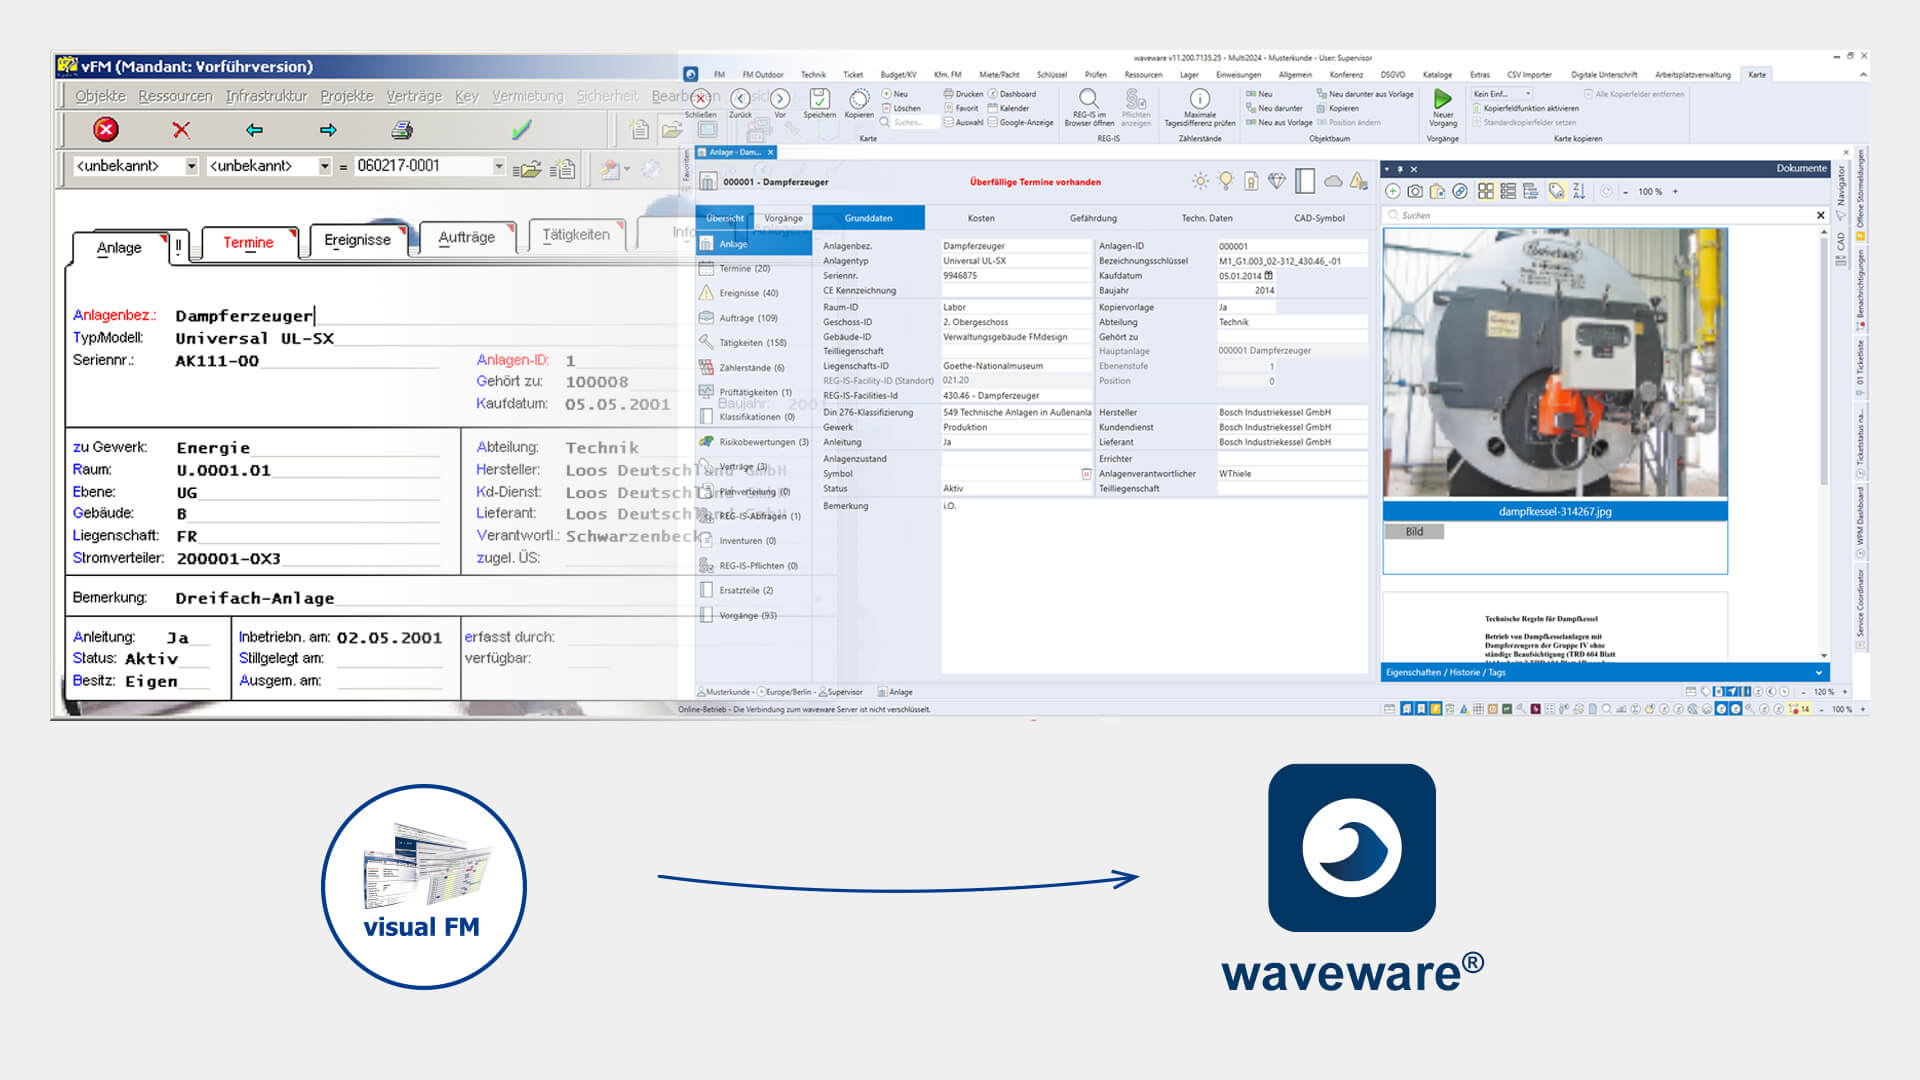Click Dashboard button in Karte group
Viewport: 1920px width, 1080px height.
coord(1012,94)
